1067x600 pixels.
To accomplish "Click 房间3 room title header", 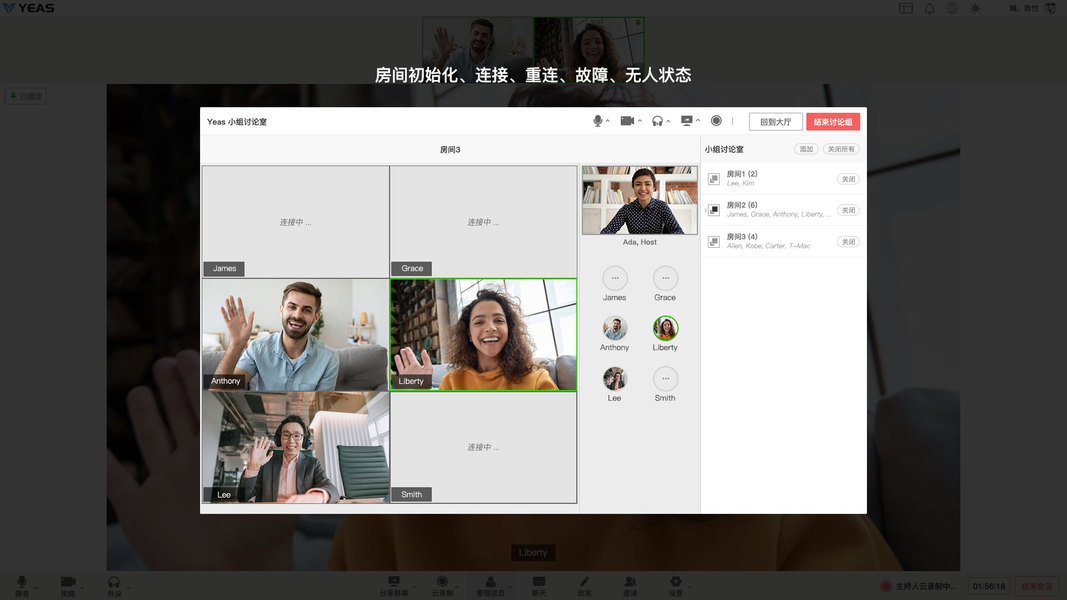I will click(450, 150).
